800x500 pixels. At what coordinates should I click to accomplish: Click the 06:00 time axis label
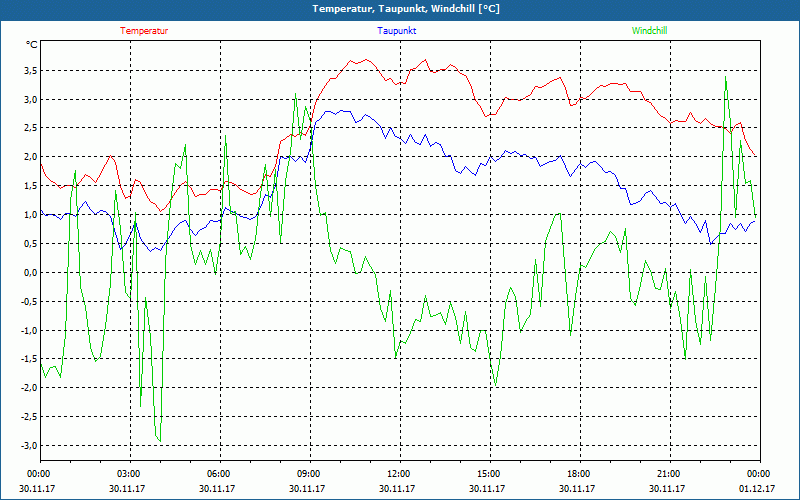point(218,474)
